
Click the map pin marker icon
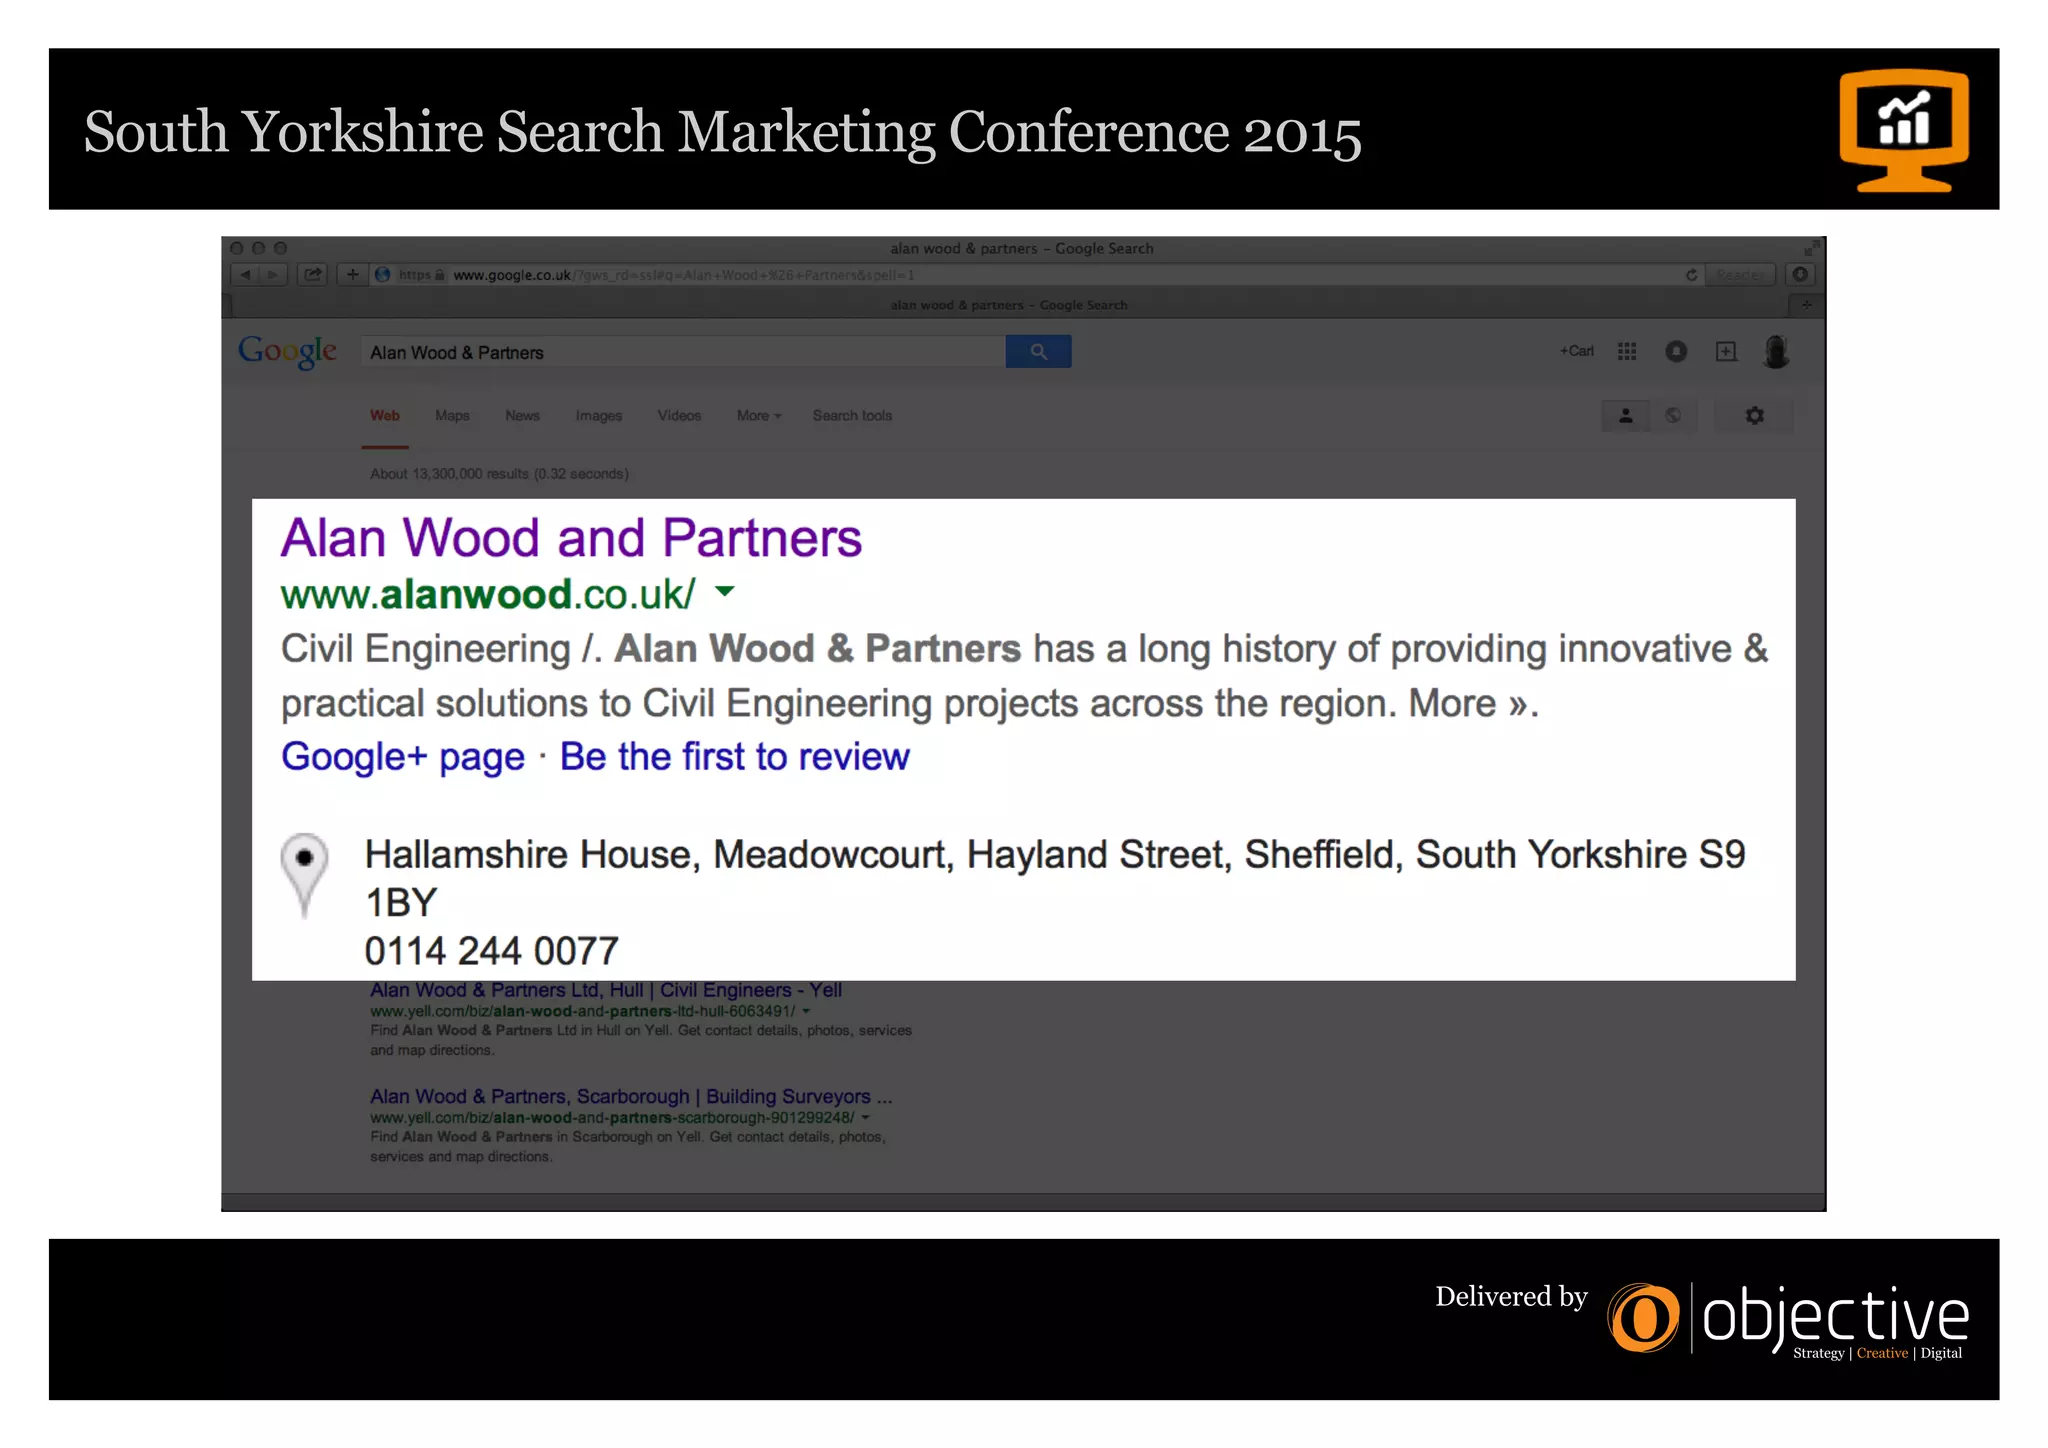pos(304,875)
